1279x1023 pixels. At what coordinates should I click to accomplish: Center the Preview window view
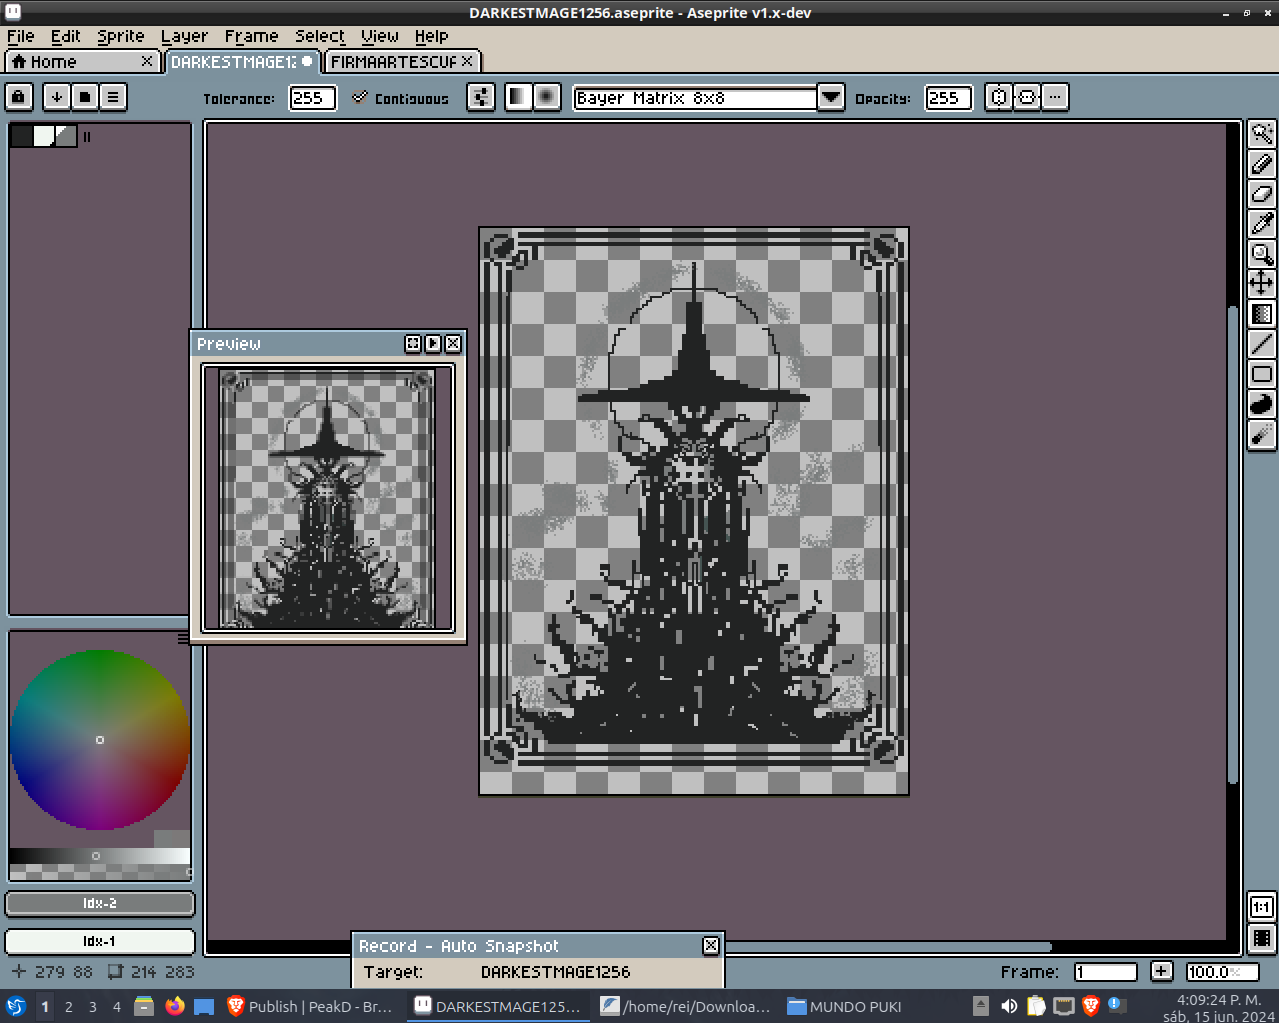(413, 344)
